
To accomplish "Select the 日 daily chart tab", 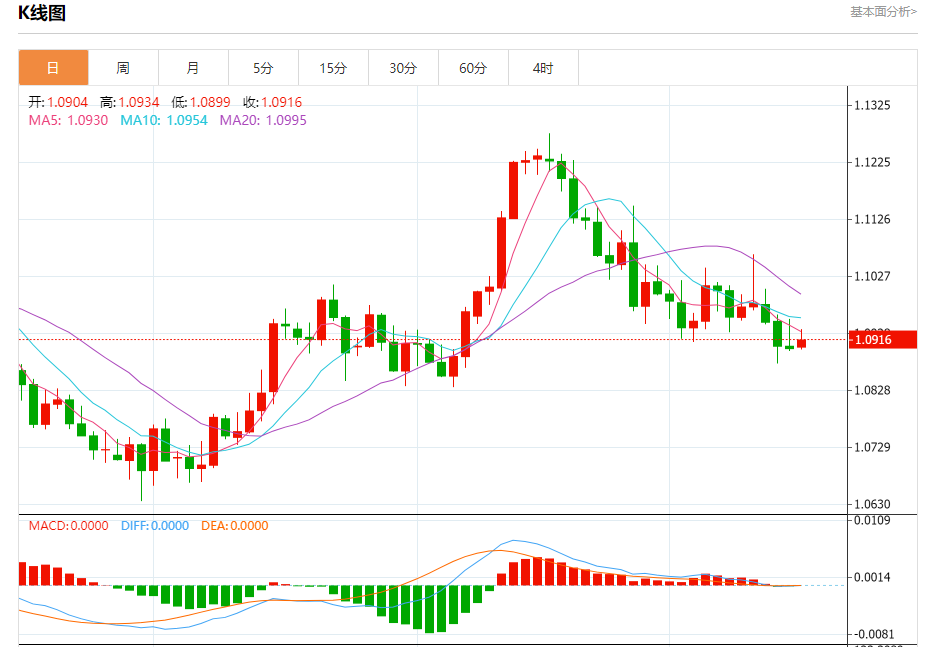I will coord(53,68).
